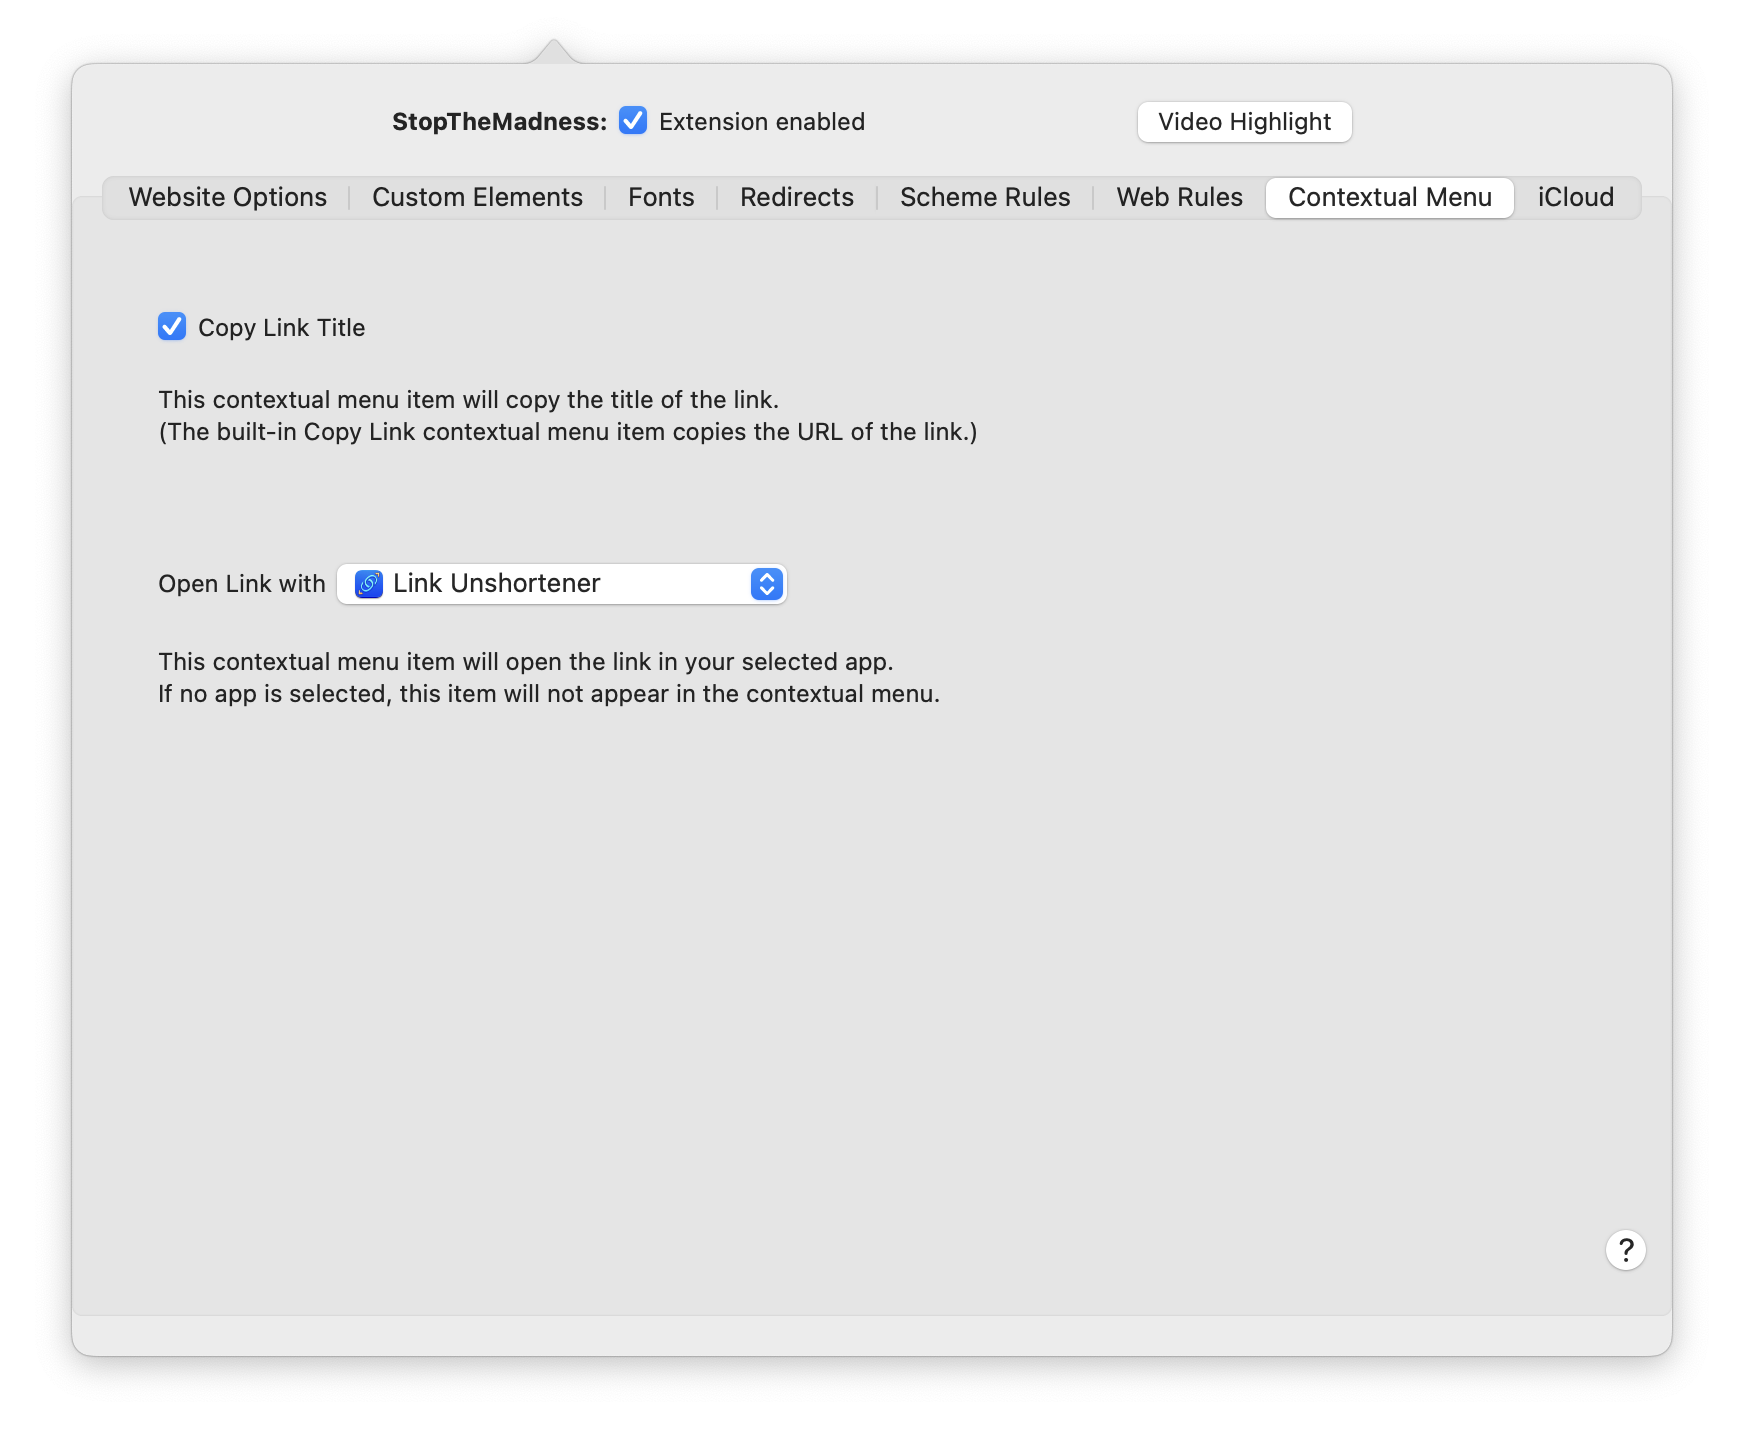Switch to the Website Options tab
Image resolution: width=1744 pixels, height=1436 pixels.
(228, 198)
